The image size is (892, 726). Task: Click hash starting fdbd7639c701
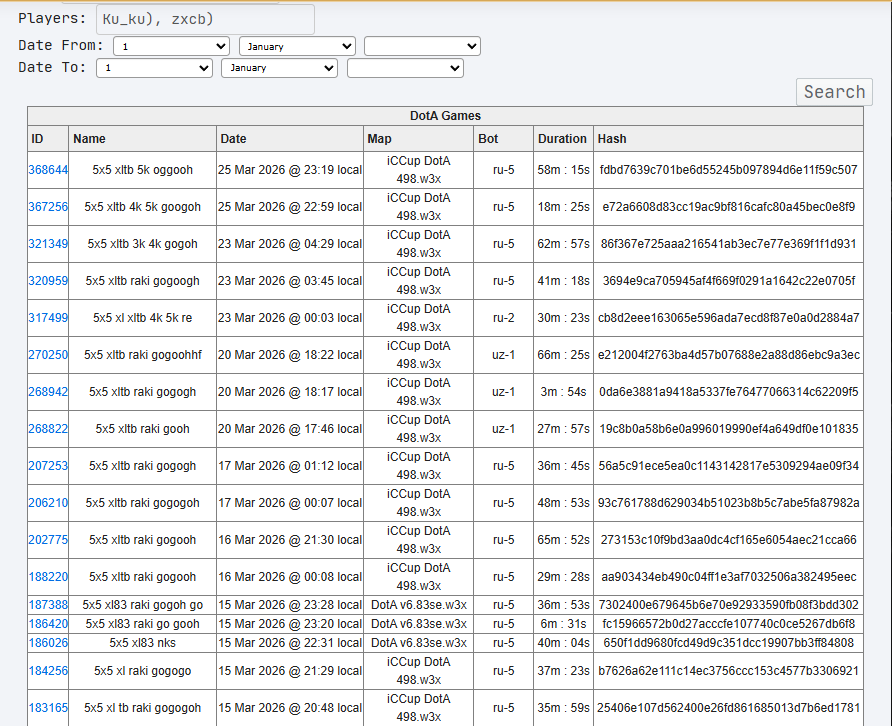tap(728, 170)
